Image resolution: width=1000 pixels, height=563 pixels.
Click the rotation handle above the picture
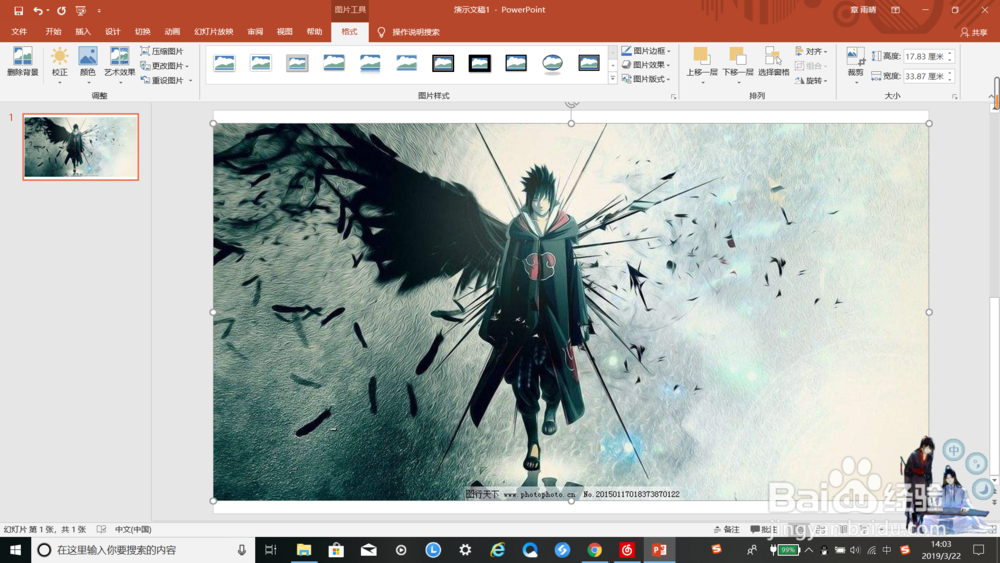tap(571, 103)
